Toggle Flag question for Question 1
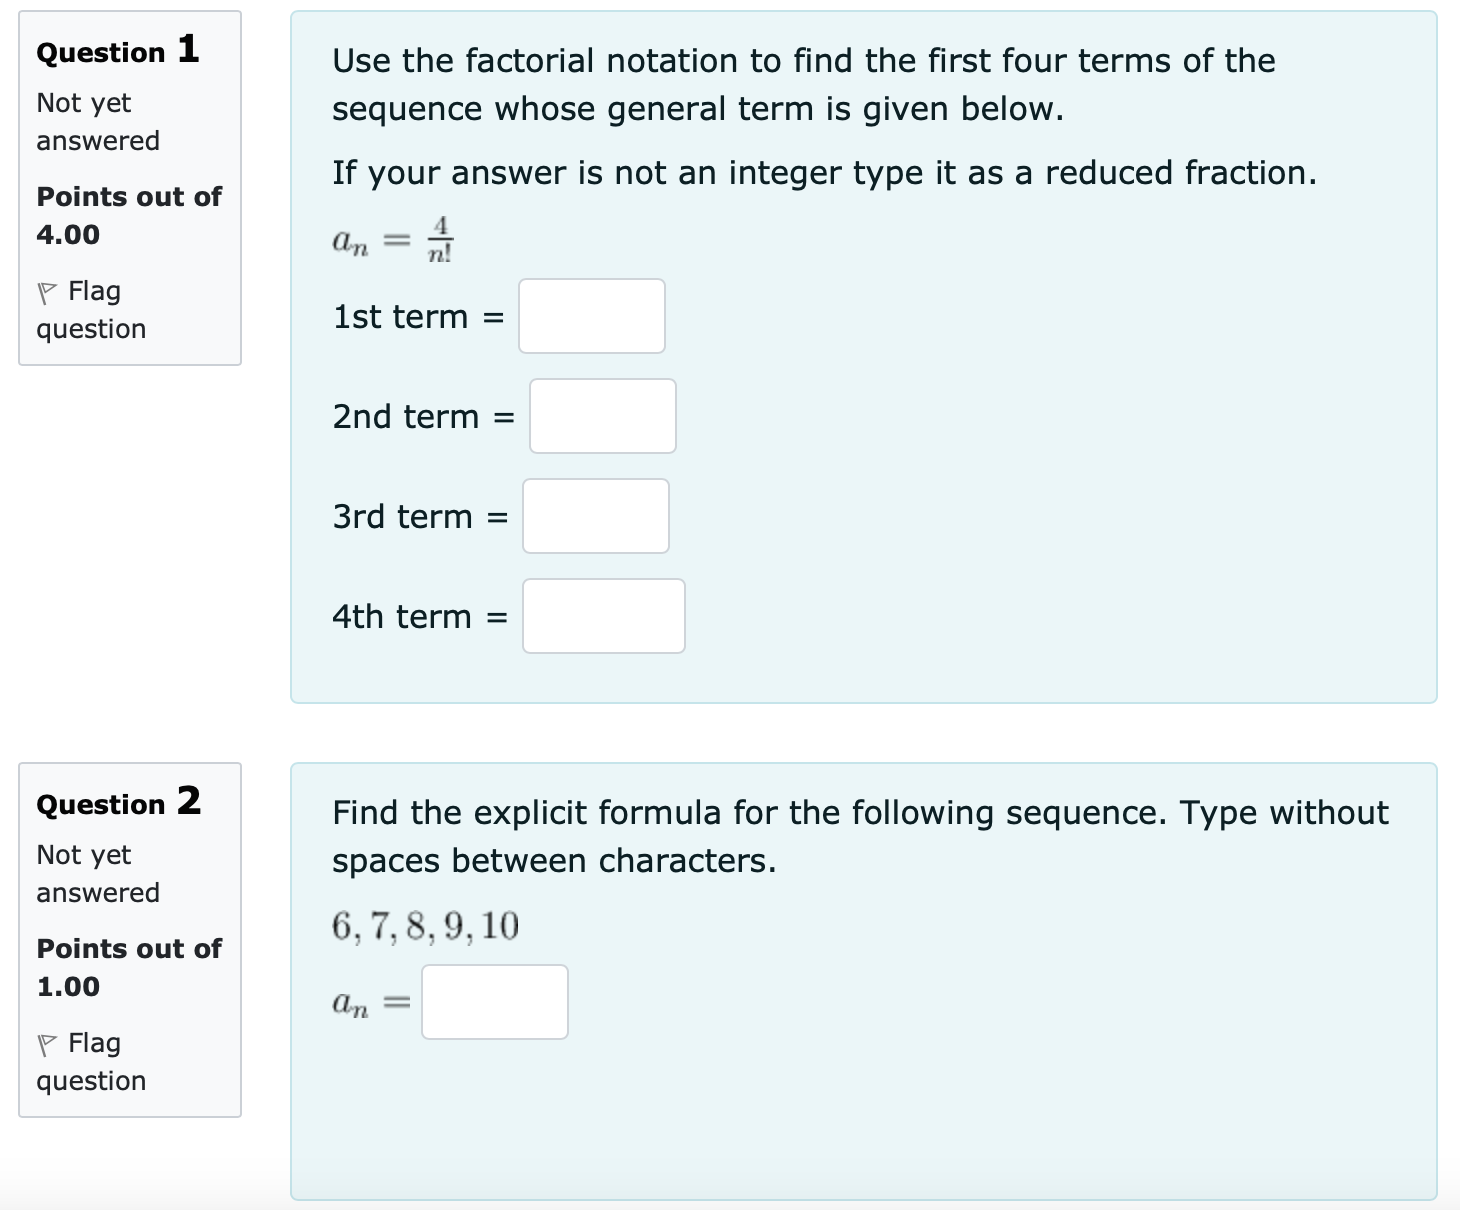 [90, 309]
